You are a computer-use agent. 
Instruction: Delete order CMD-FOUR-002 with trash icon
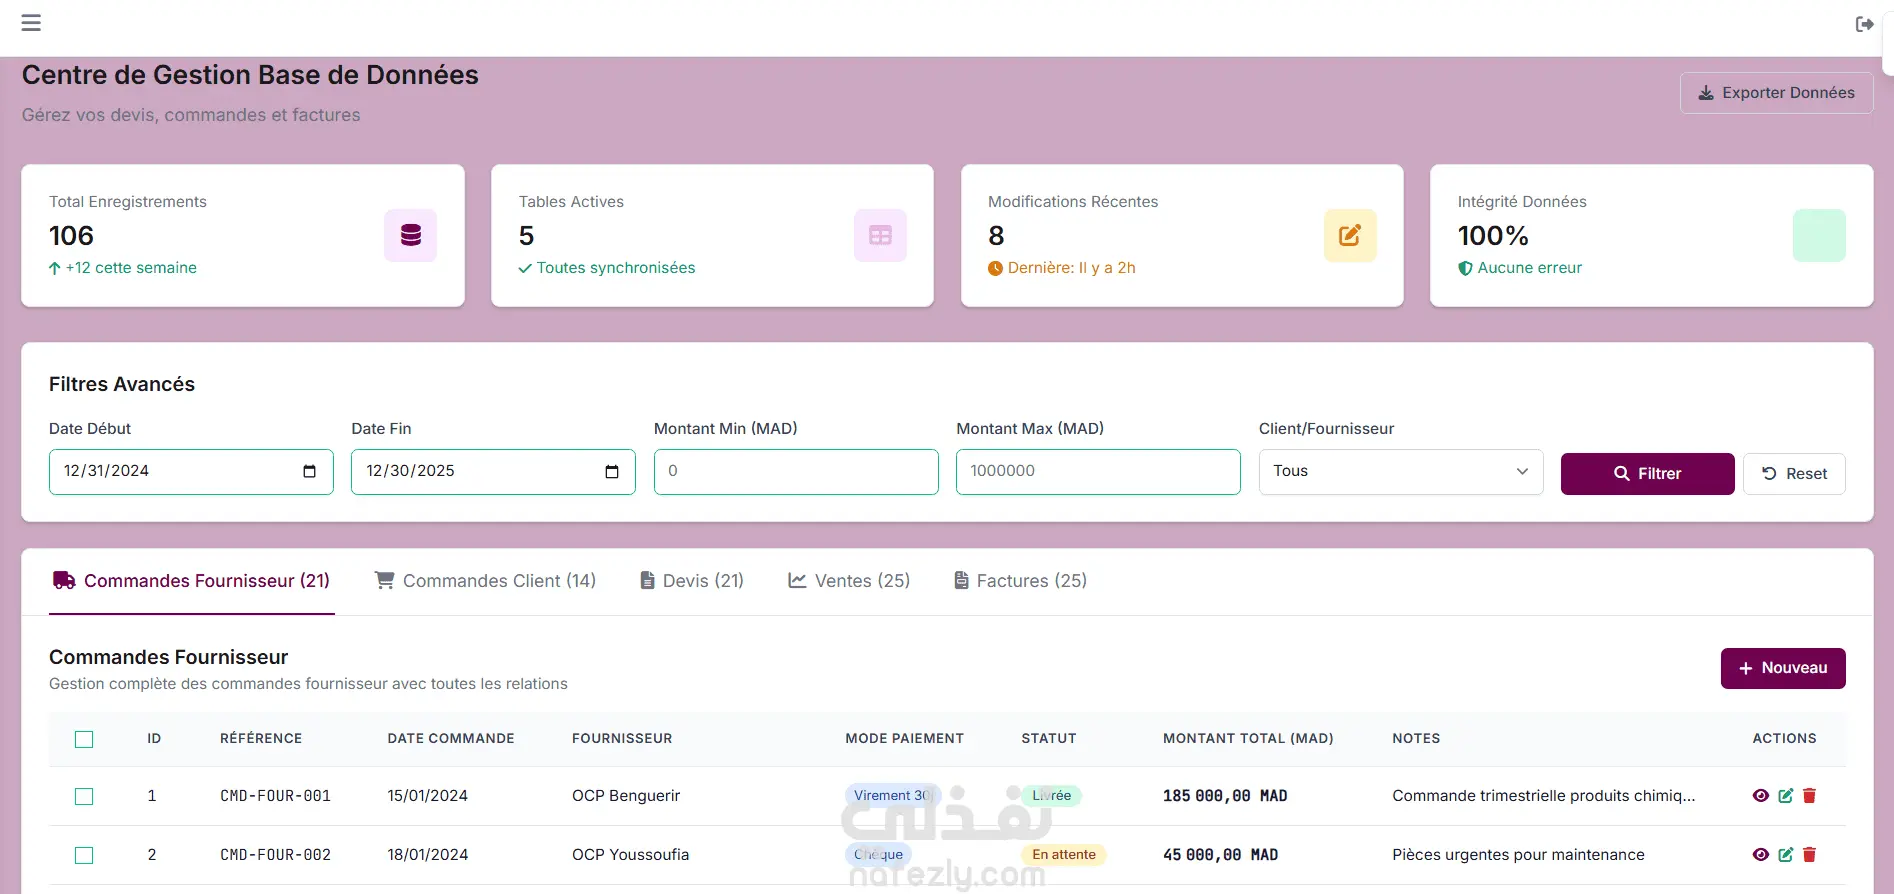1809,855
